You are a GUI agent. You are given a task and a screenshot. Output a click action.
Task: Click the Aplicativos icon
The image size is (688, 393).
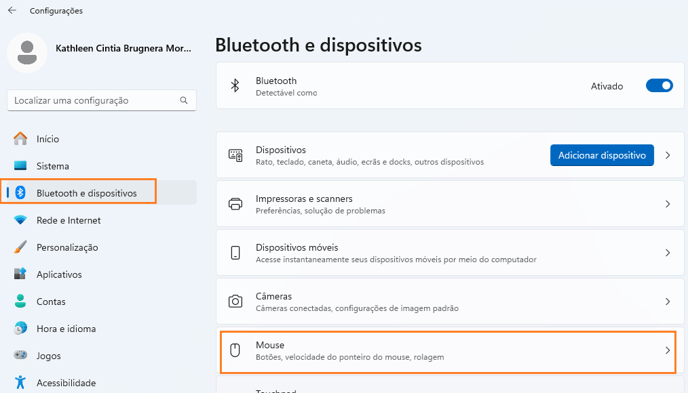click(20, 274)
